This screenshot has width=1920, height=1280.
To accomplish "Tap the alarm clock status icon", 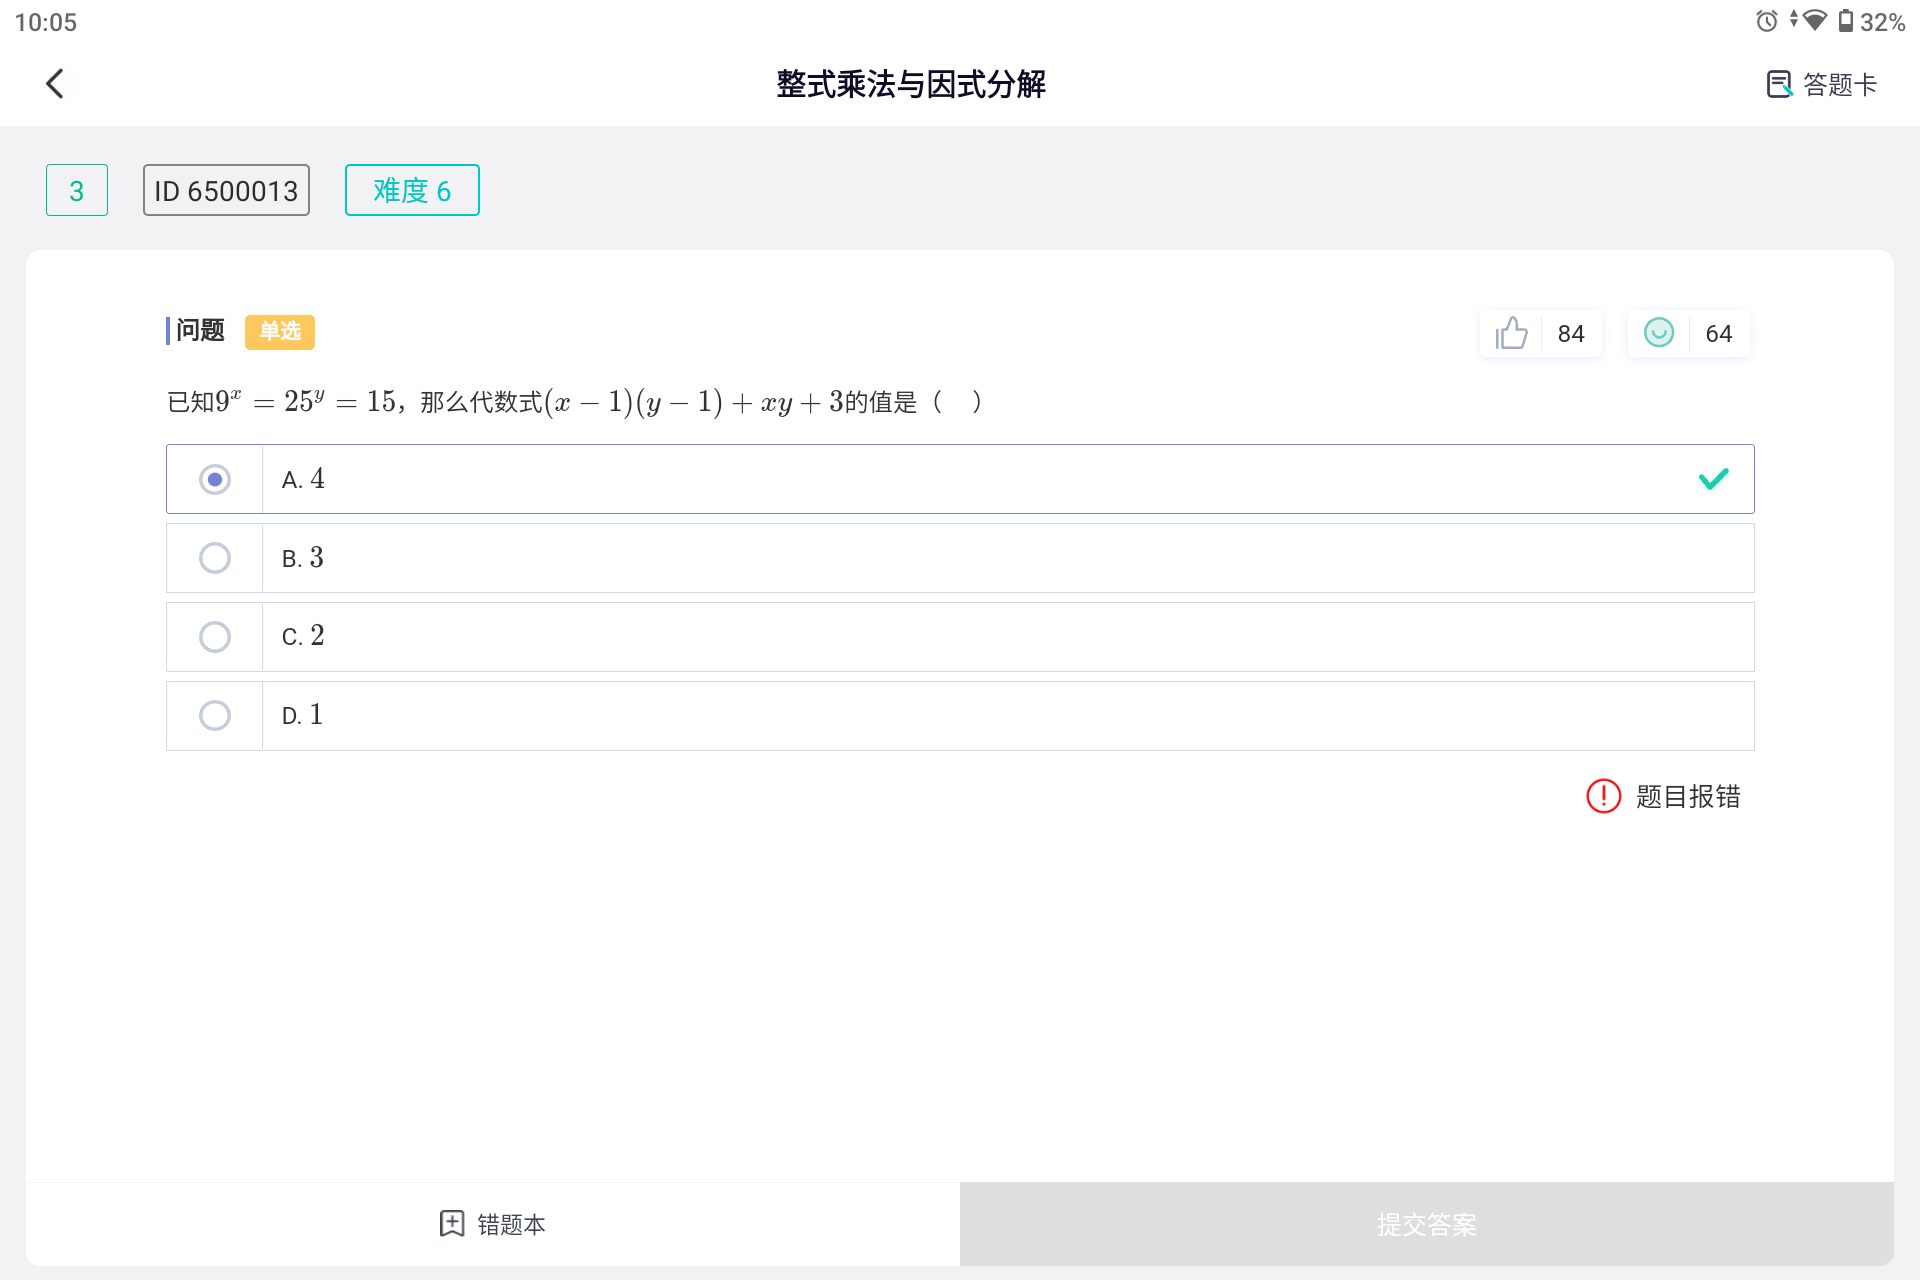I will 1766,21.
